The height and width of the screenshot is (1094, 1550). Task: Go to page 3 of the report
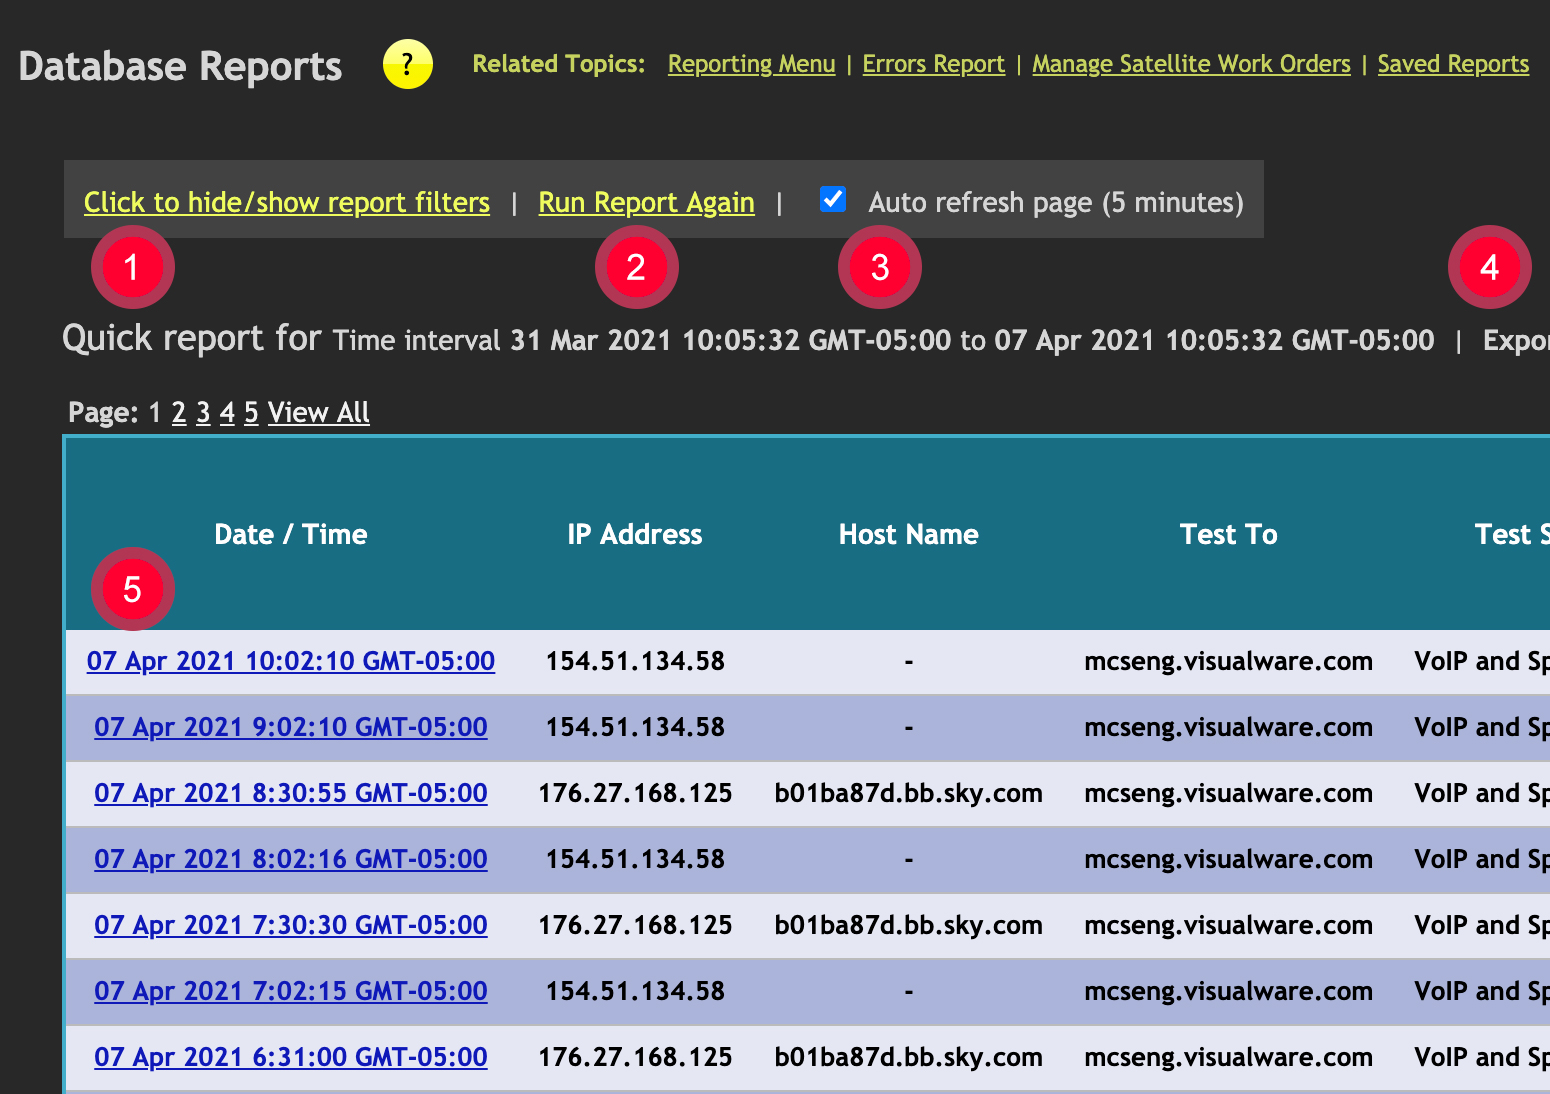202,412
